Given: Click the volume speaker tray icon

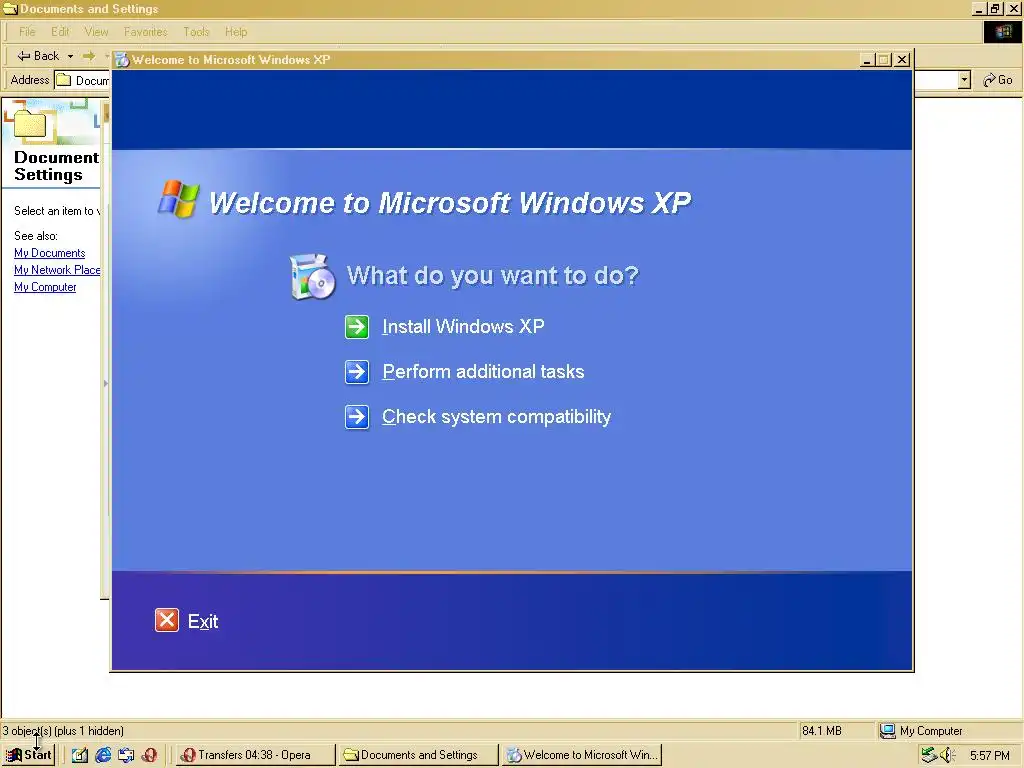Looking at the screenshot, I should 948,756.
